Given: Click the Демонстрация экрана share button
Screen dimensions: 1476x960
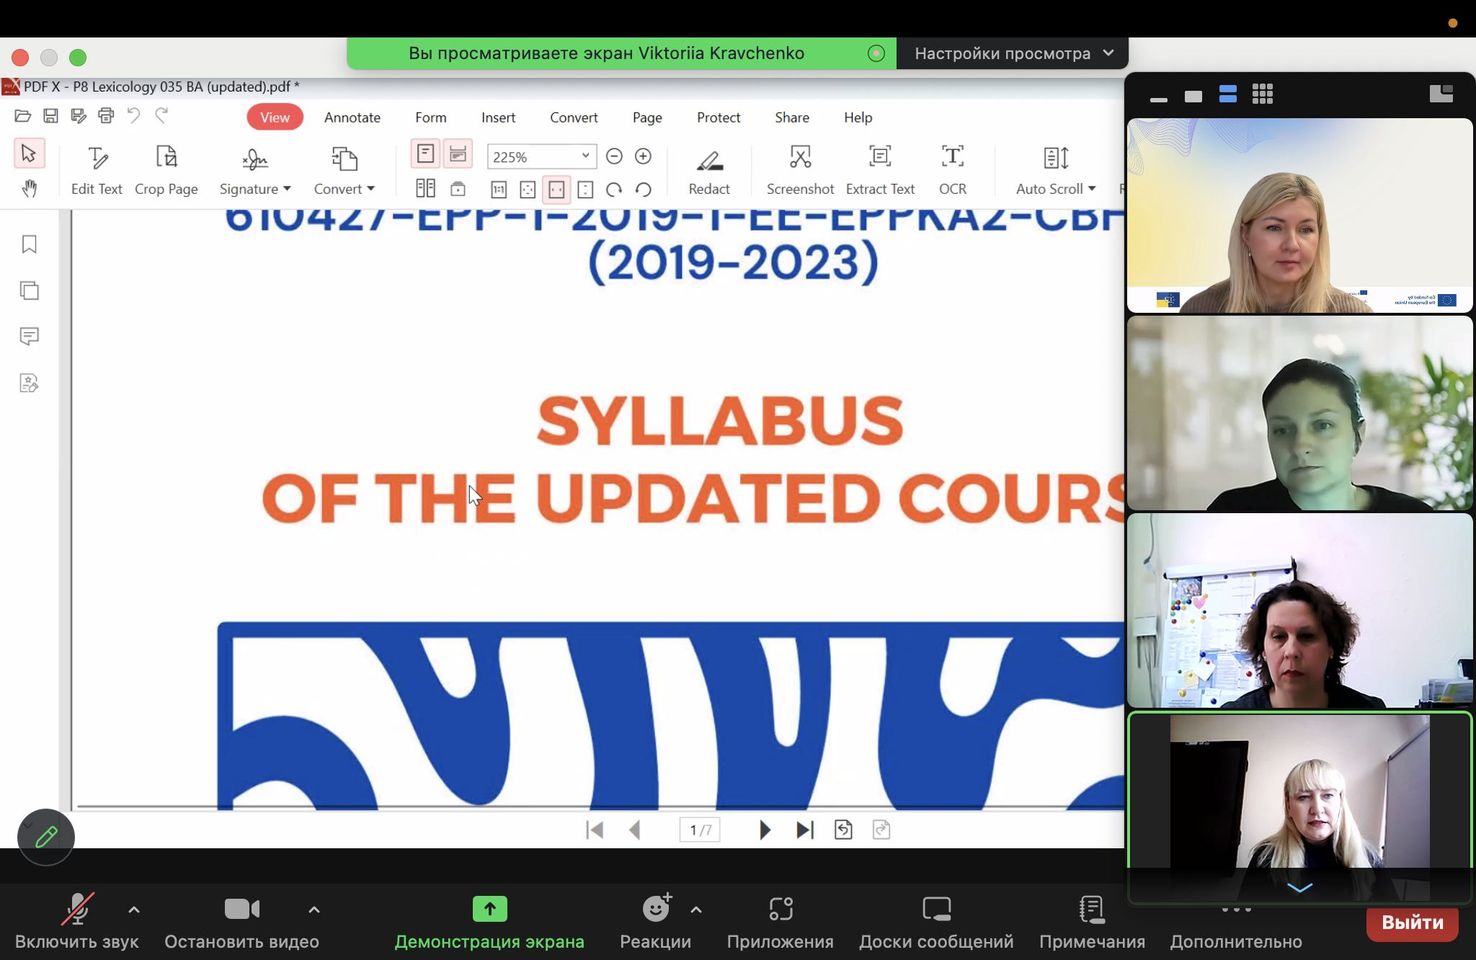Looking at the screenshot, I should [489, 921].
